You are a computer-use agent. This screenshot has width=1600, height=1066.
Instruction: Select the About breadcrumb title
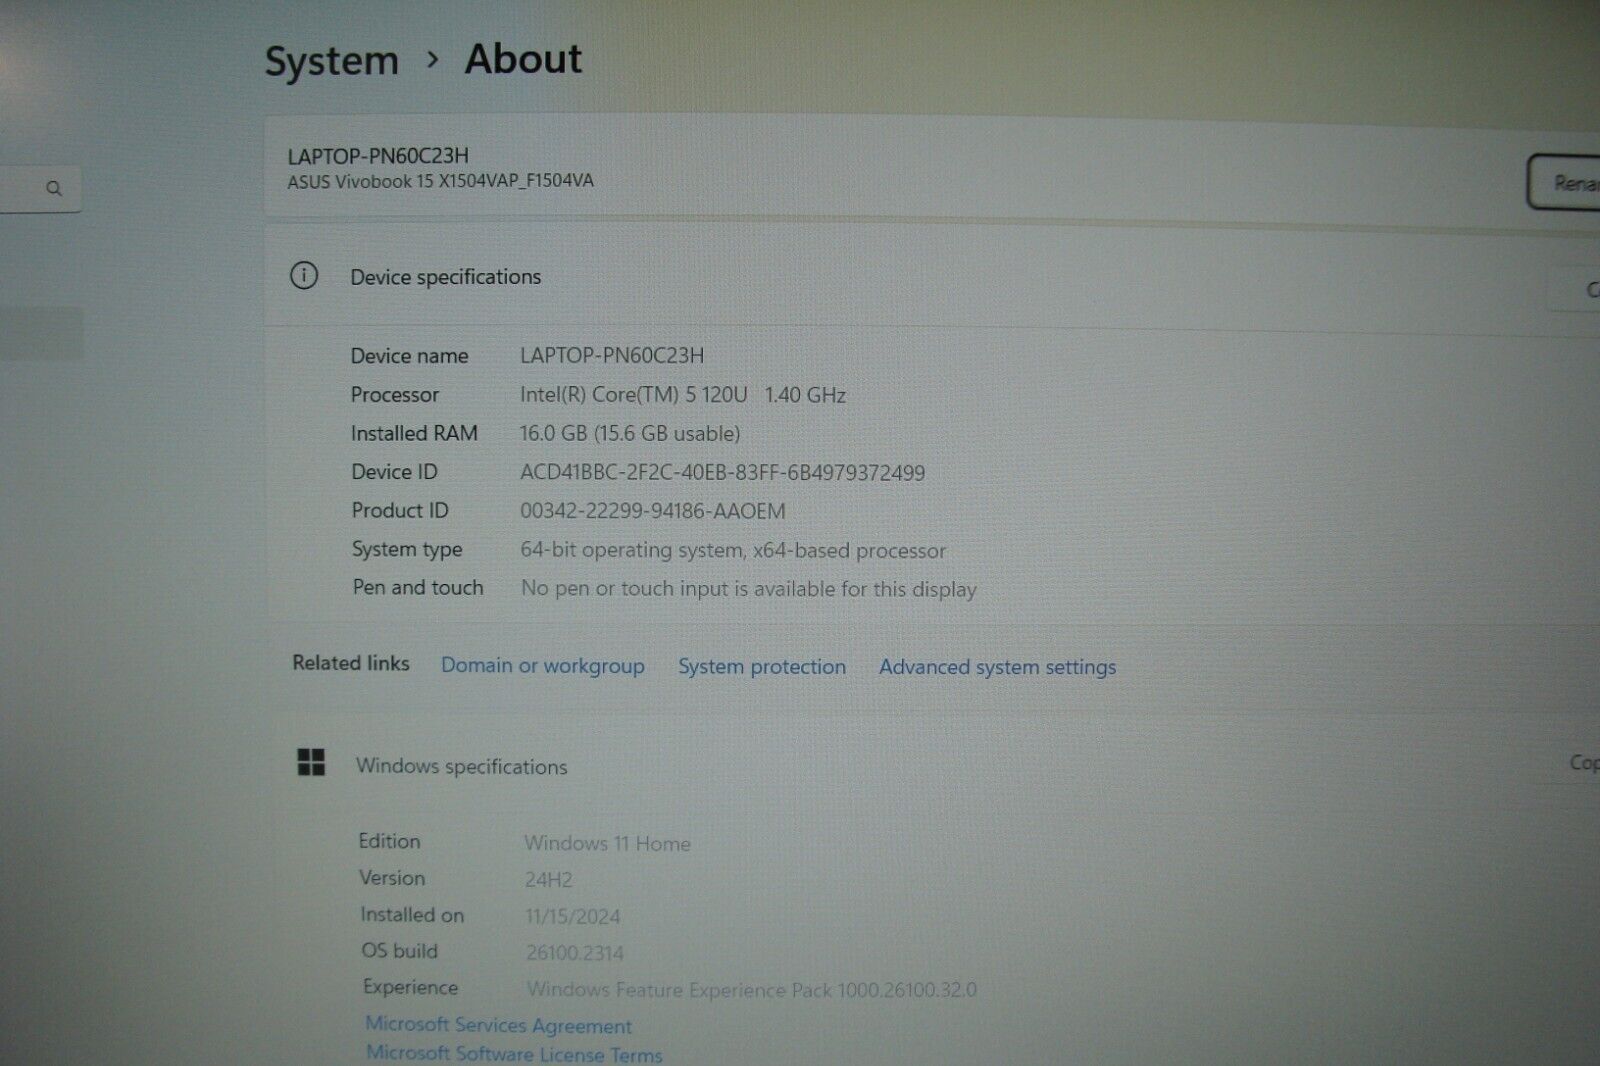click(523, 59)
